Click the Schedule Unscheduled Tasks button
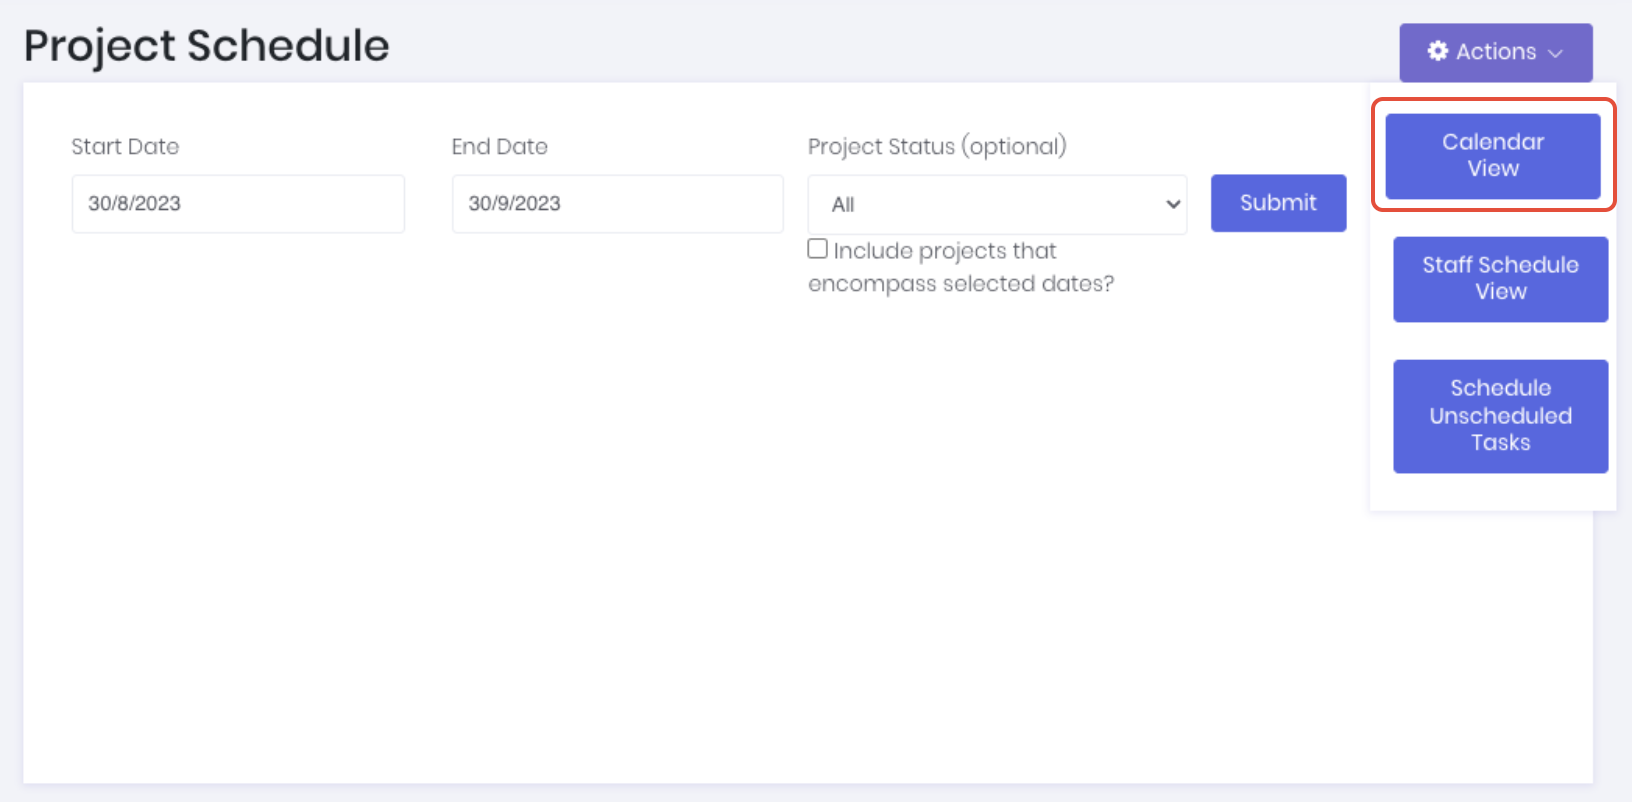 pyautogui.click(x=1500, y=416)
